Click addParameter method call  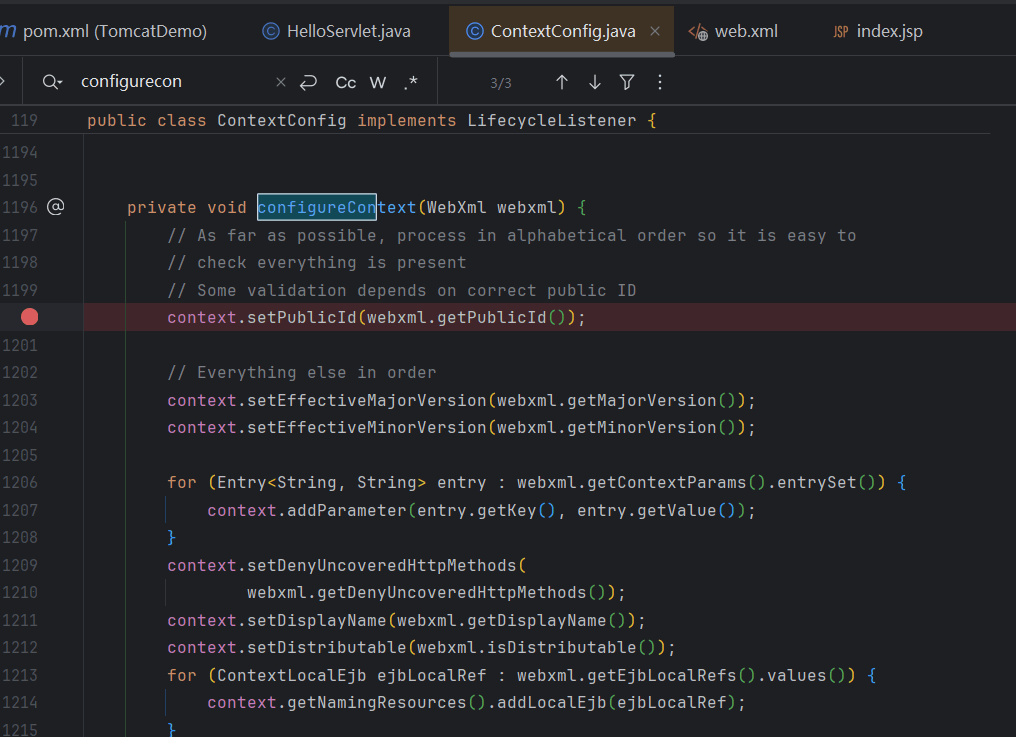347,511
